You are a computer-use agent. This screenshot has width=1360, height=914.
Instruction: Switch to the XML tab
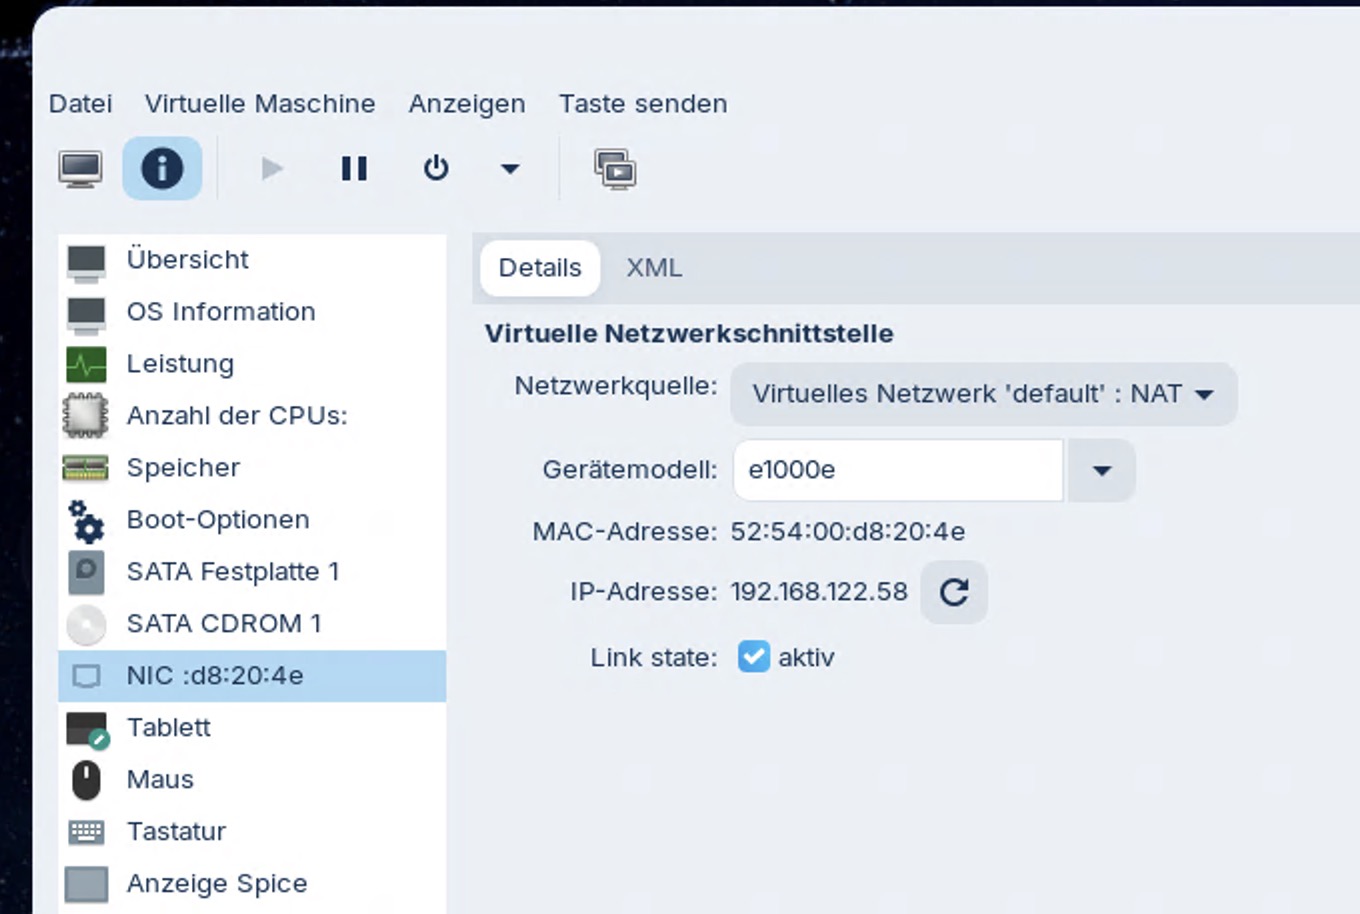tap(654, 268)
